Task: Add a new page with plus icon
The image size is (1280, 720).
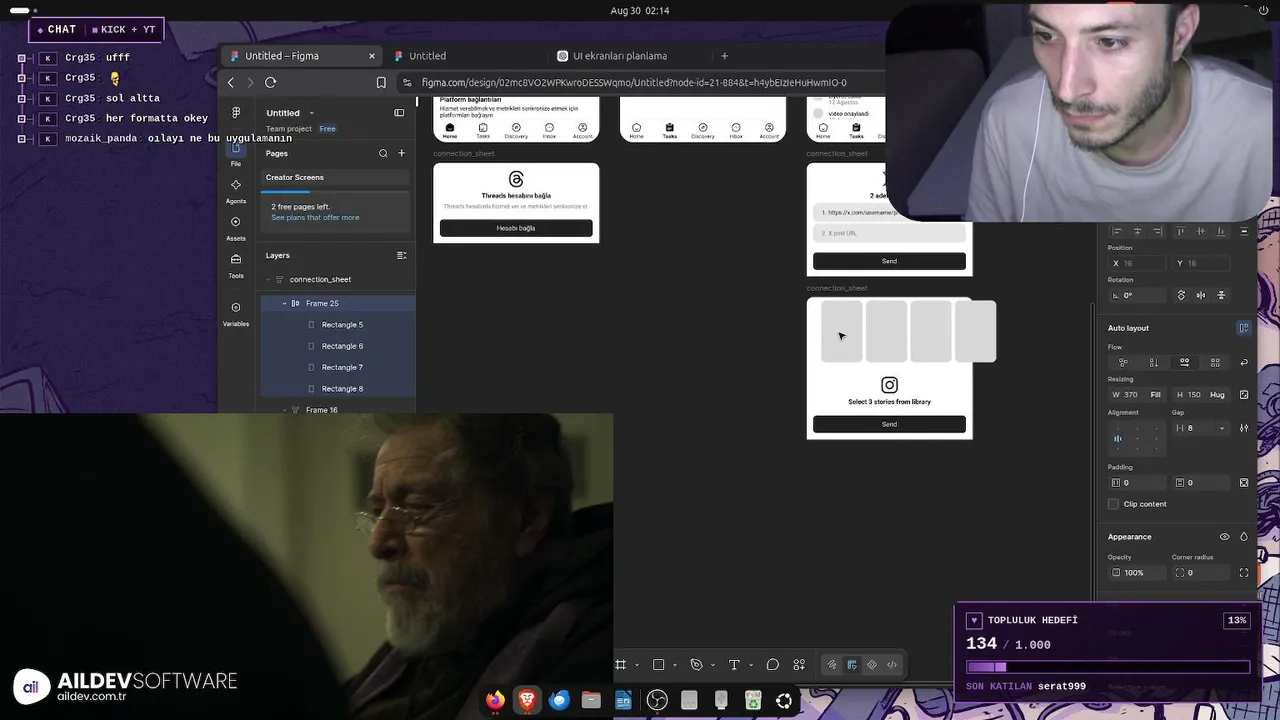Action: (402, 153)
